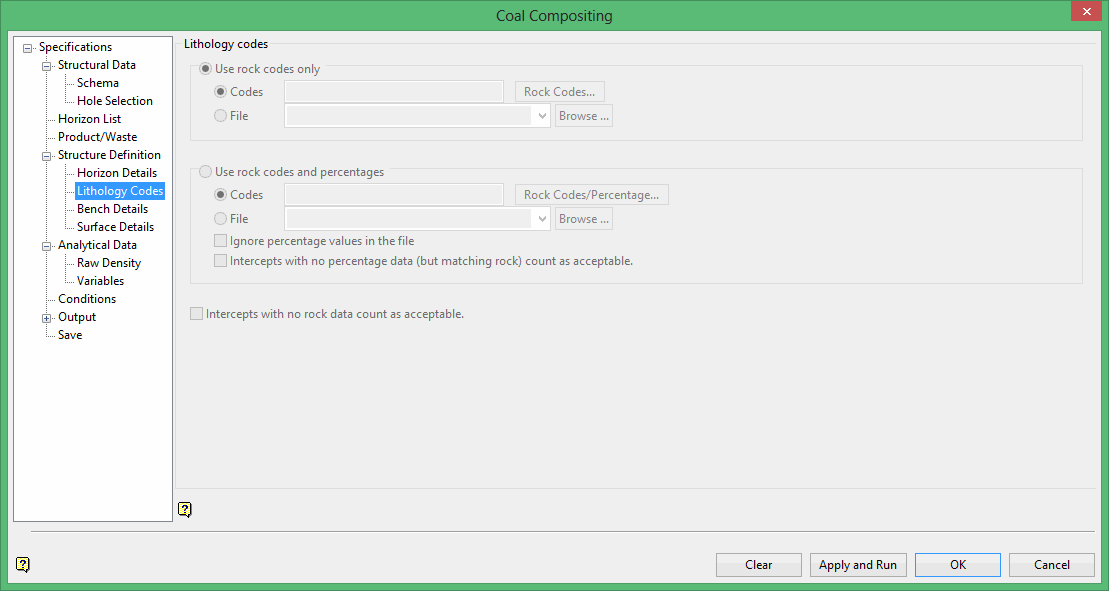Viewport: 1109px width, 591px height.
Task: Check 'Intercepts with no rock data' option
Action: [x=197, y=314]
